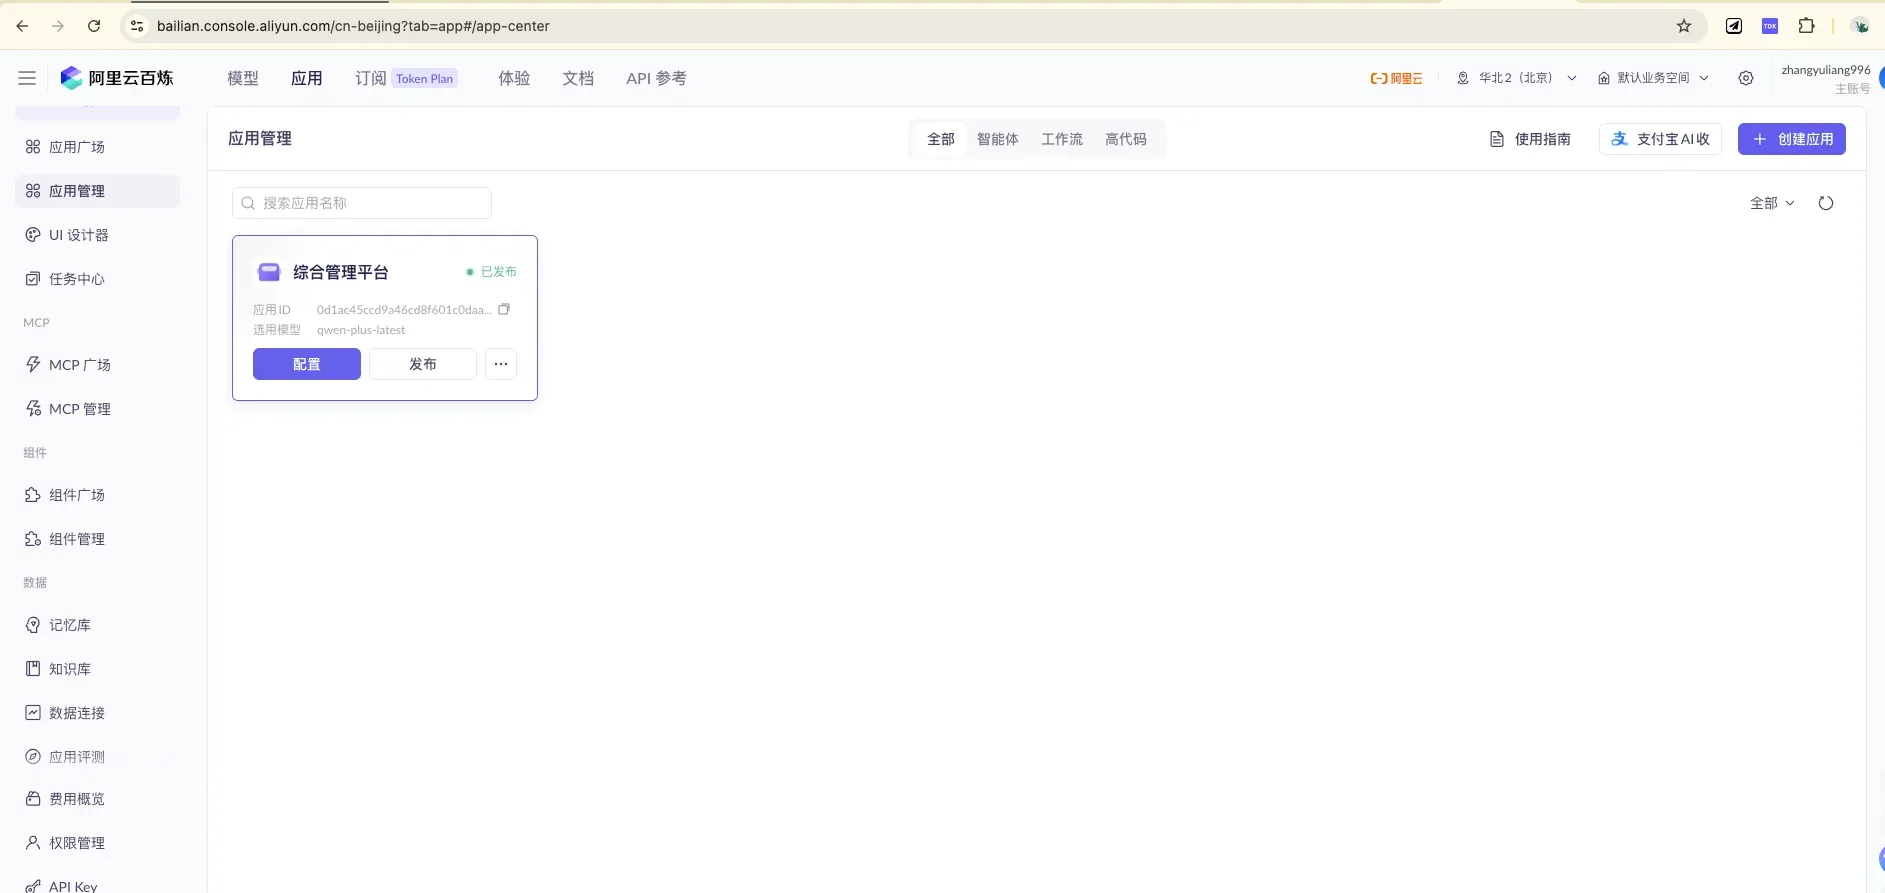The width and height of the screenshot is (1885, 893).
Task: Reload the page in the browser
Action: (x=94, y=26)
